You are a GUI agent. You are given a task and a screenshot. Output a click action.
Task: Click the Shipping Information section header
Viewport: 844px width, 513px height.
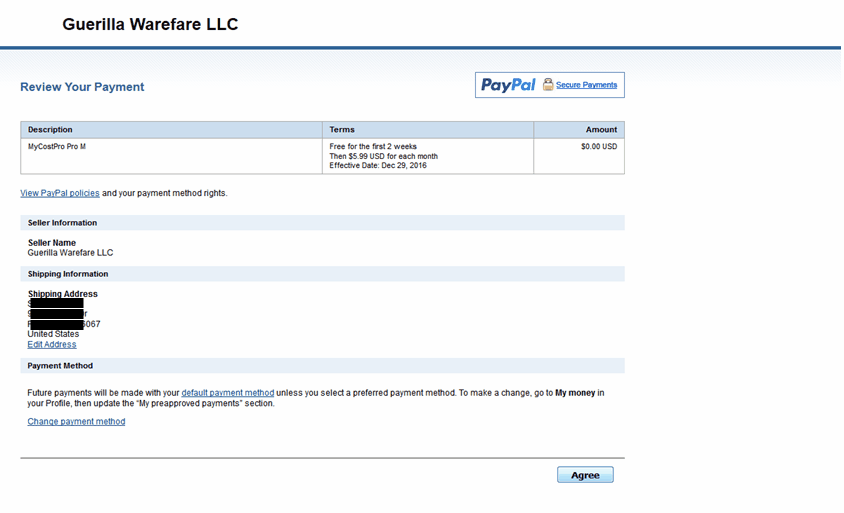[322, 274]
